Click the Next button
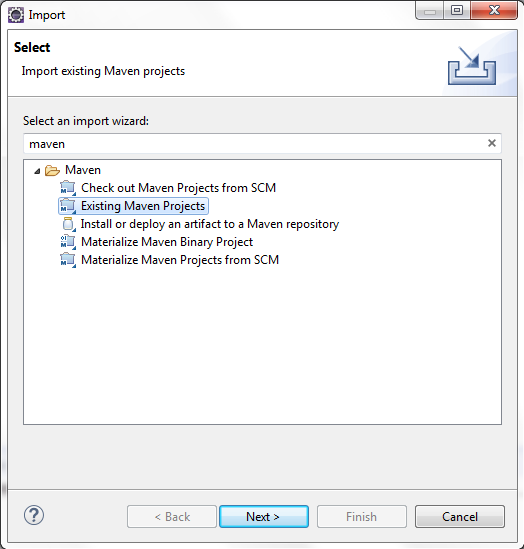The height and width of the screenshot is (549, 524). [264, 516]
